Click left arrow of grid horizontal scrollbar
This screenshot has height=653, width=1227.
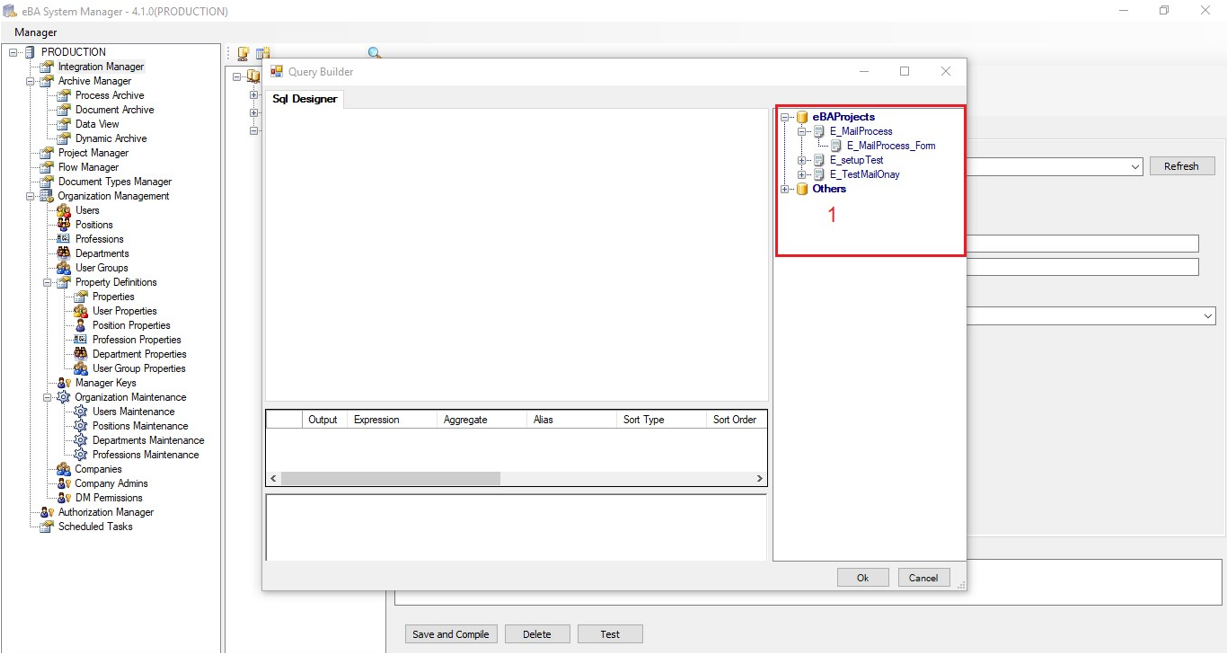(274, 479)
